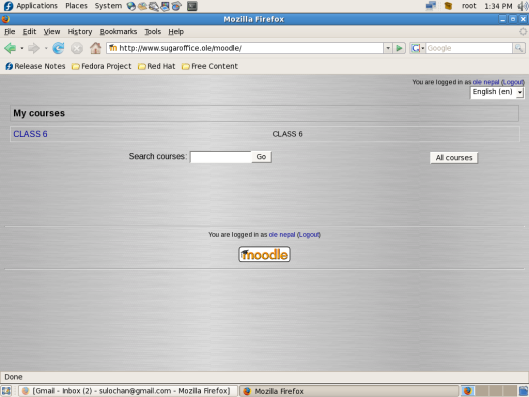Switch to the Gmail Inbox taskbar window
The image size is (529, 397).
tap(128, 391)
